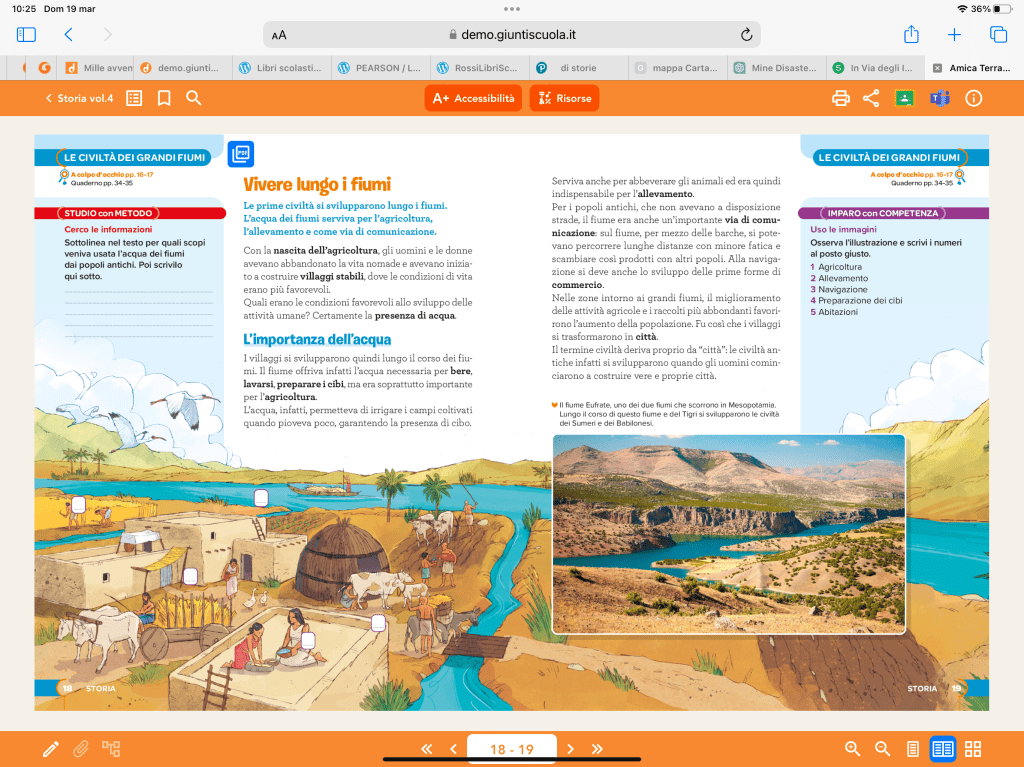Switch to thumbnail grid view

973,749
